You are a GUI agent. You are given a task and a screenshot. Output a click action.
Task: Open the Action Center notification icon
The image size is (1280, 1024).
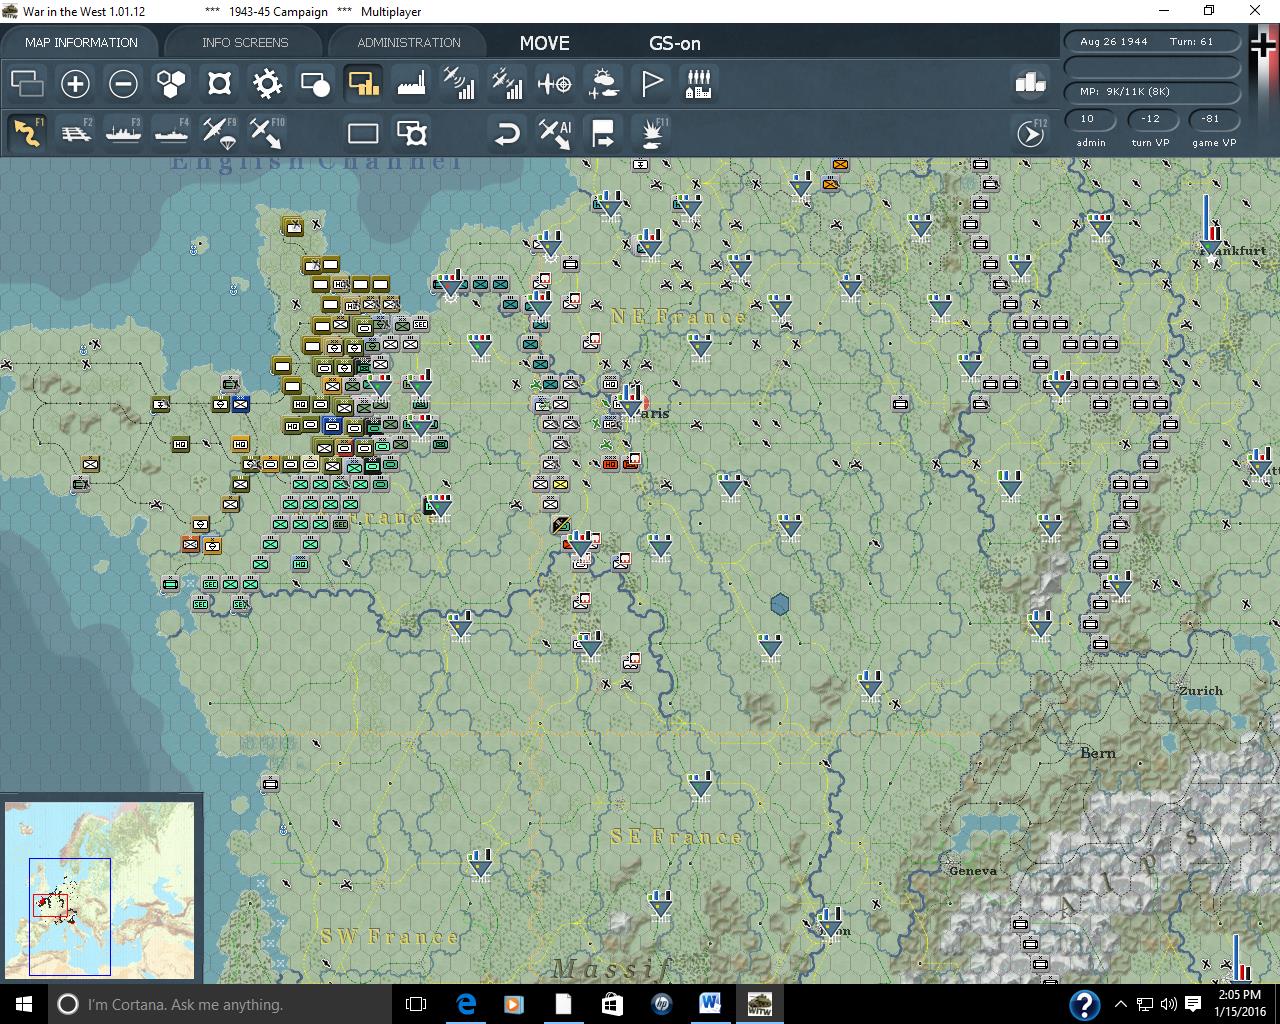click(x=1193, y=1004)
